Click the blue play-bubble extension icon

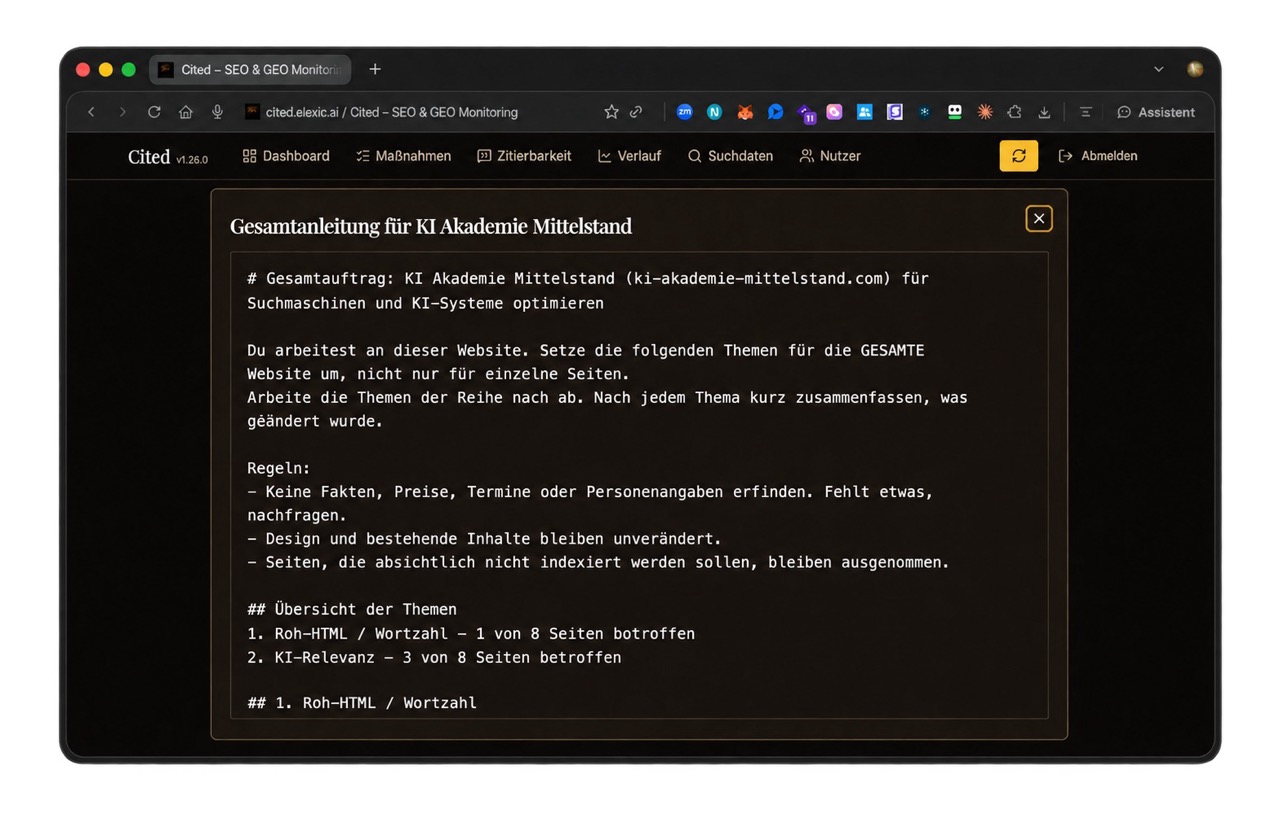[775, 112]
